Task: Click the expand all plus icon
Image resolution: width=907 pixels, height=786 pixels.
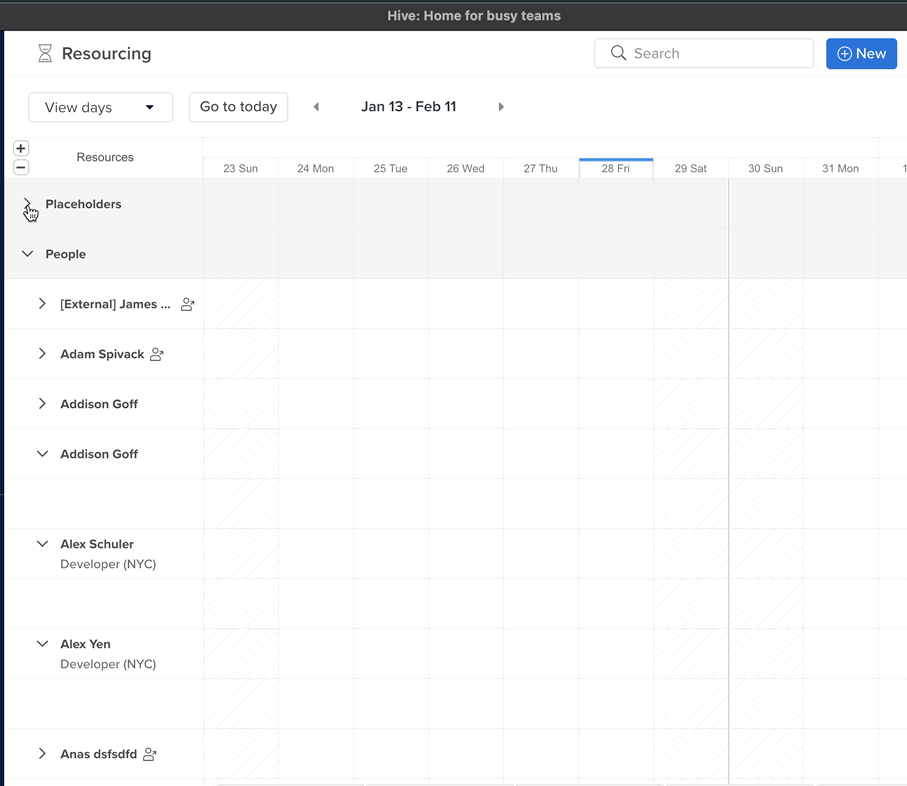Action: 21,148
